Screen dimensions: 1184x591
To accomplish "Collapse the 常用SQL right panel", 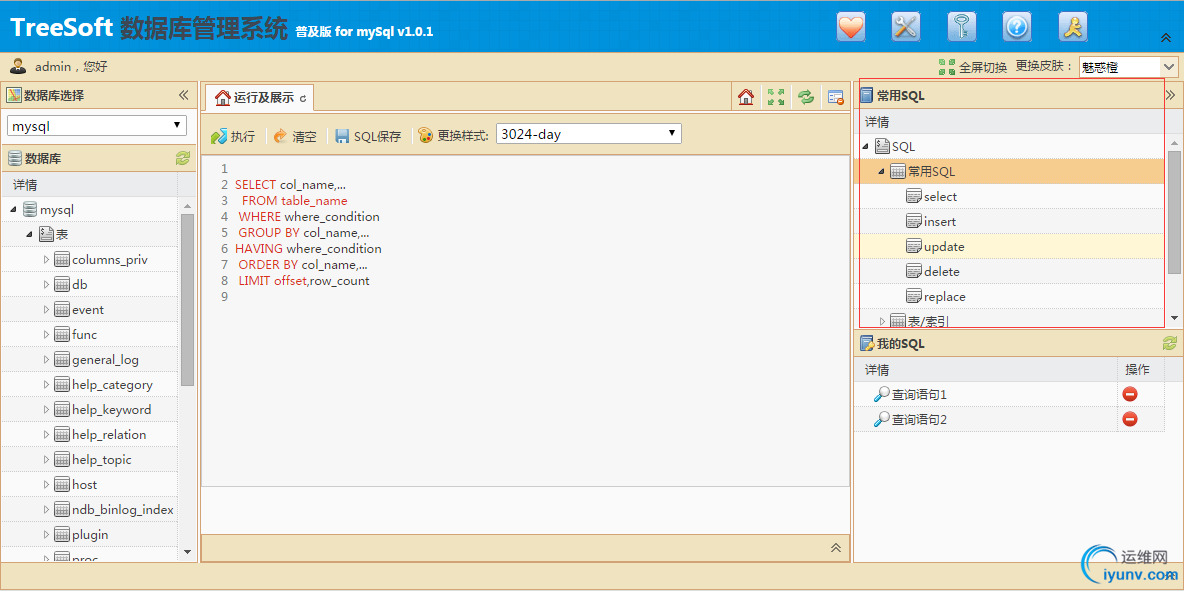I will tap(1171, 95).
